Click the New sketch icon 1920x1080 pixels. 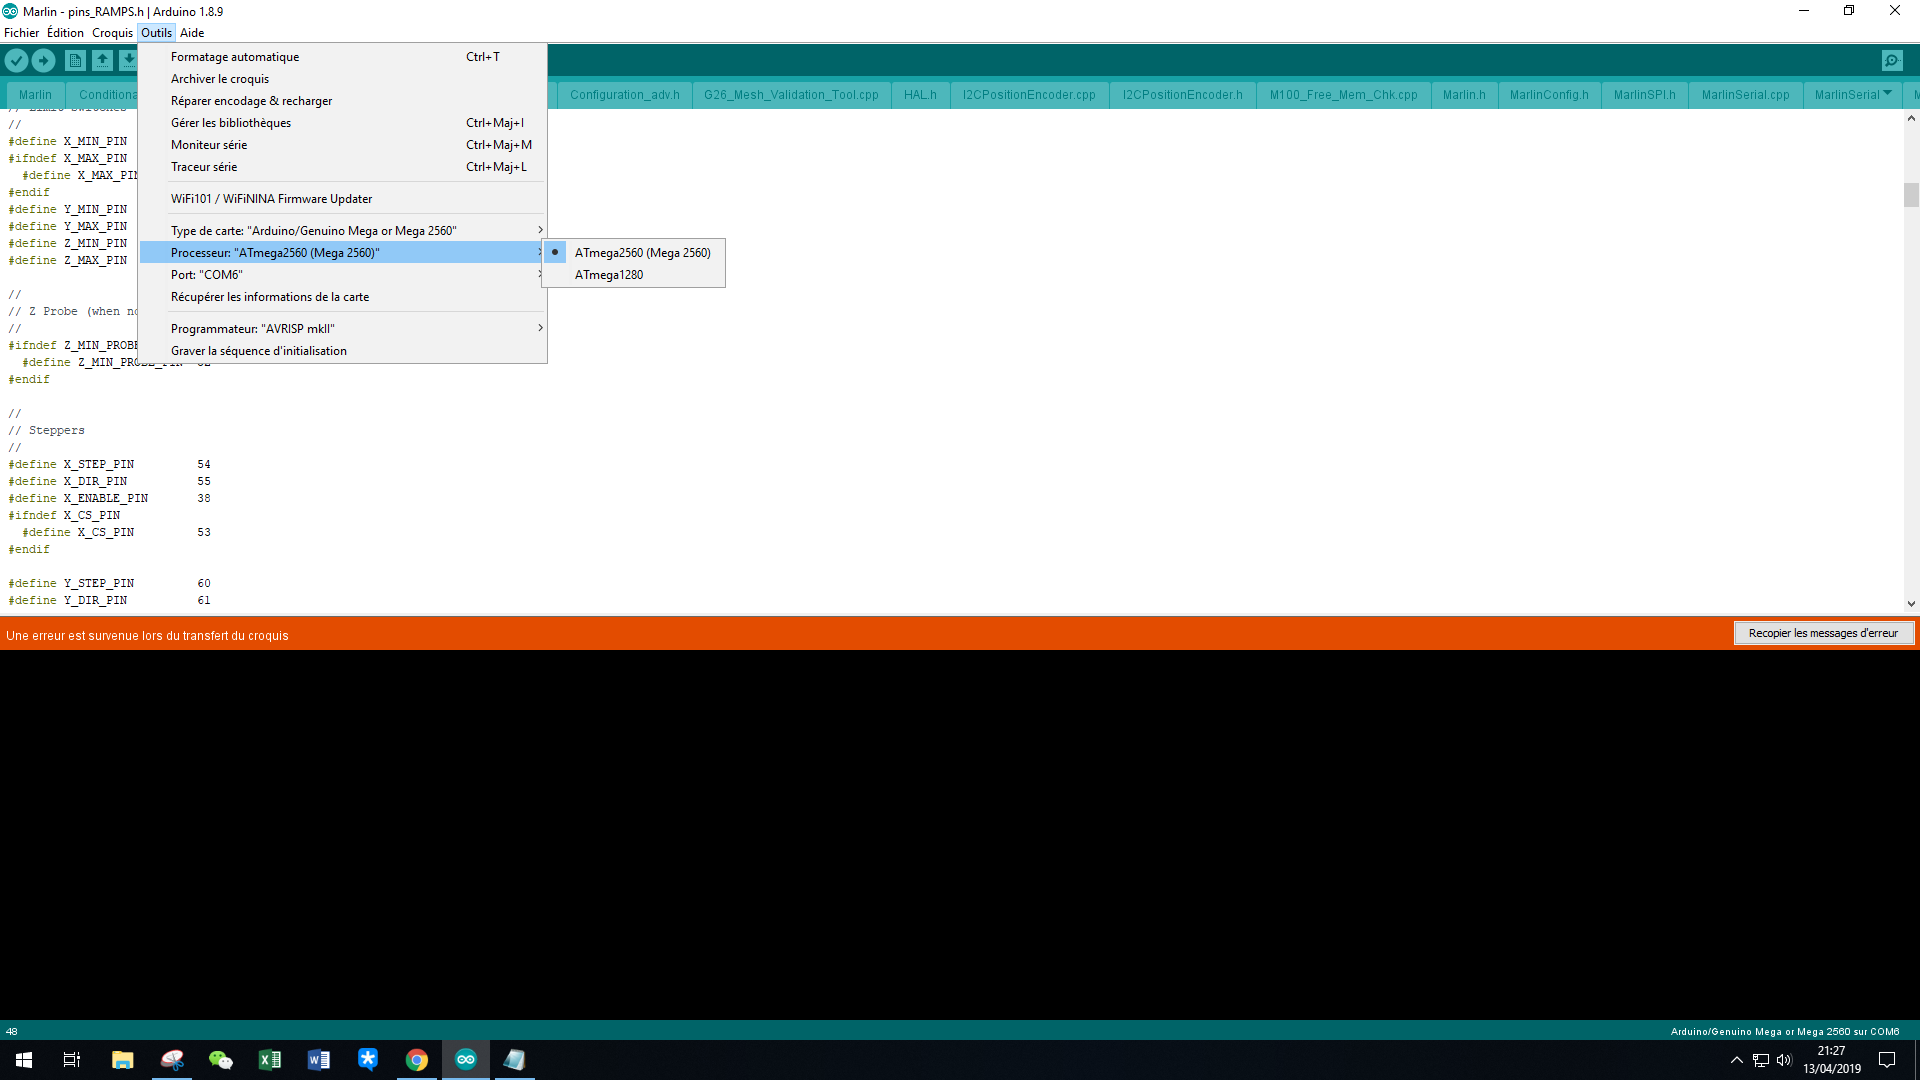click(x=75, y=61)
